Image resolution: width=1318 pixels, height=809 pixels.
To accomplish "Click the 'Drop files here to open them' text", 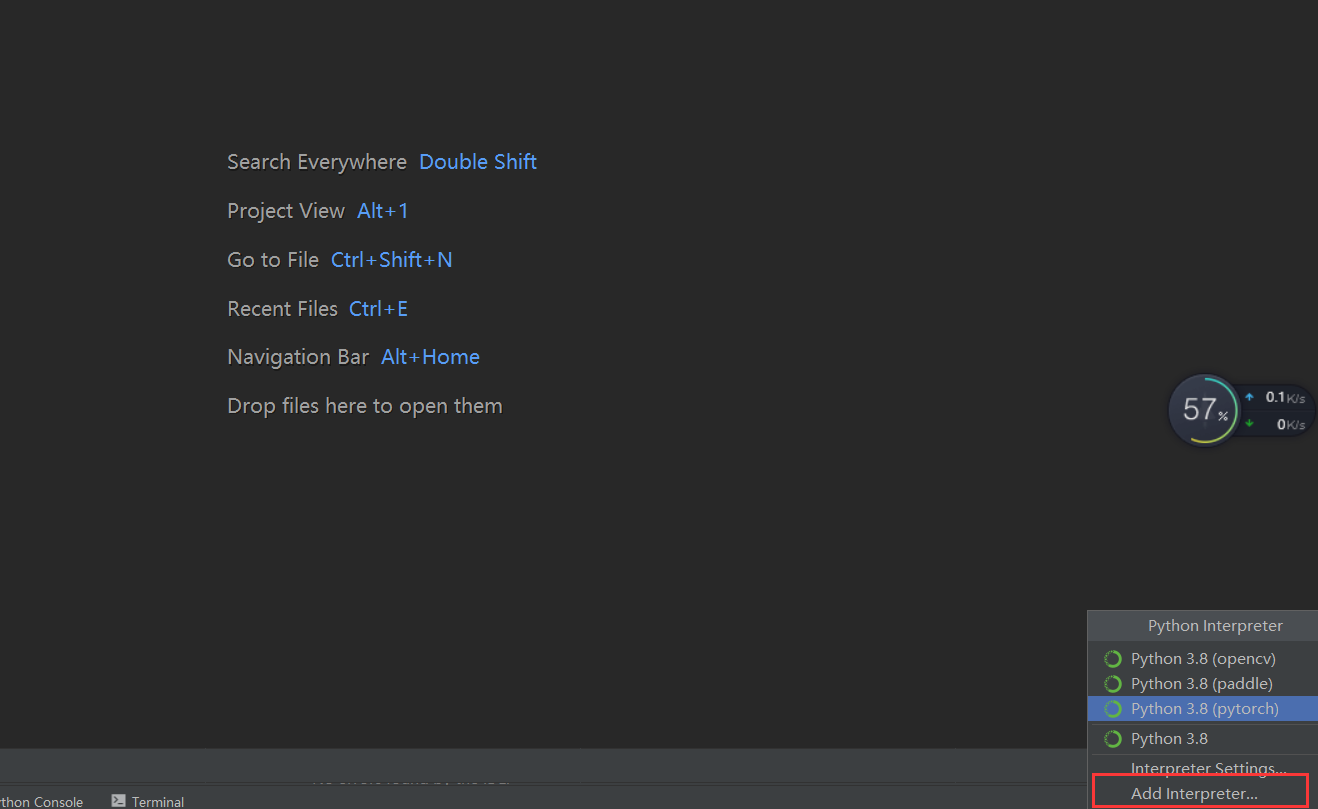I will coord(365,406).
